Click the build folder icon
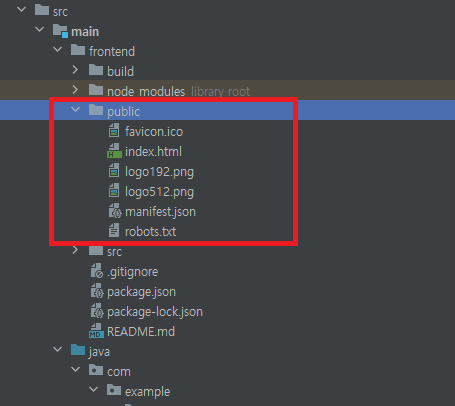The image size is (455, 406). pos(96,70)
